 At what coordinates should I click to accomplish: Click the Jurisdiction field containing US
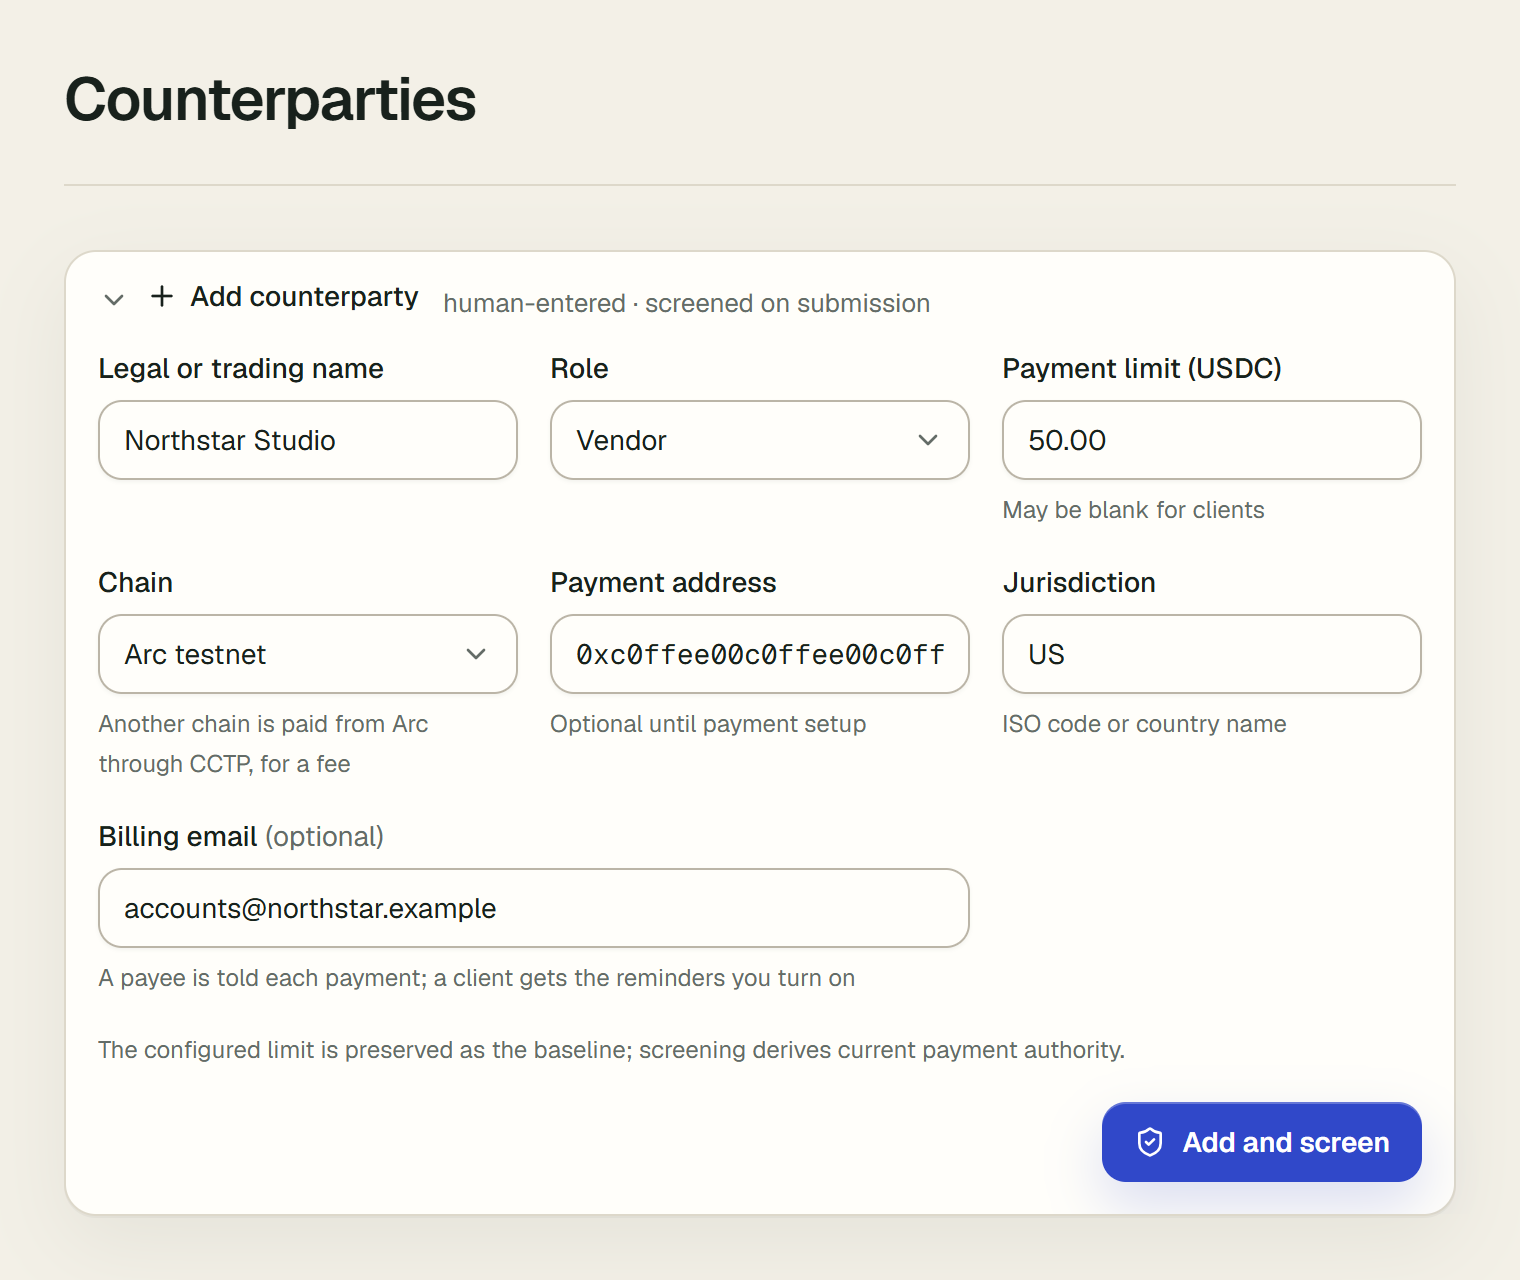pyautogui.click(x=1212, y=654)
